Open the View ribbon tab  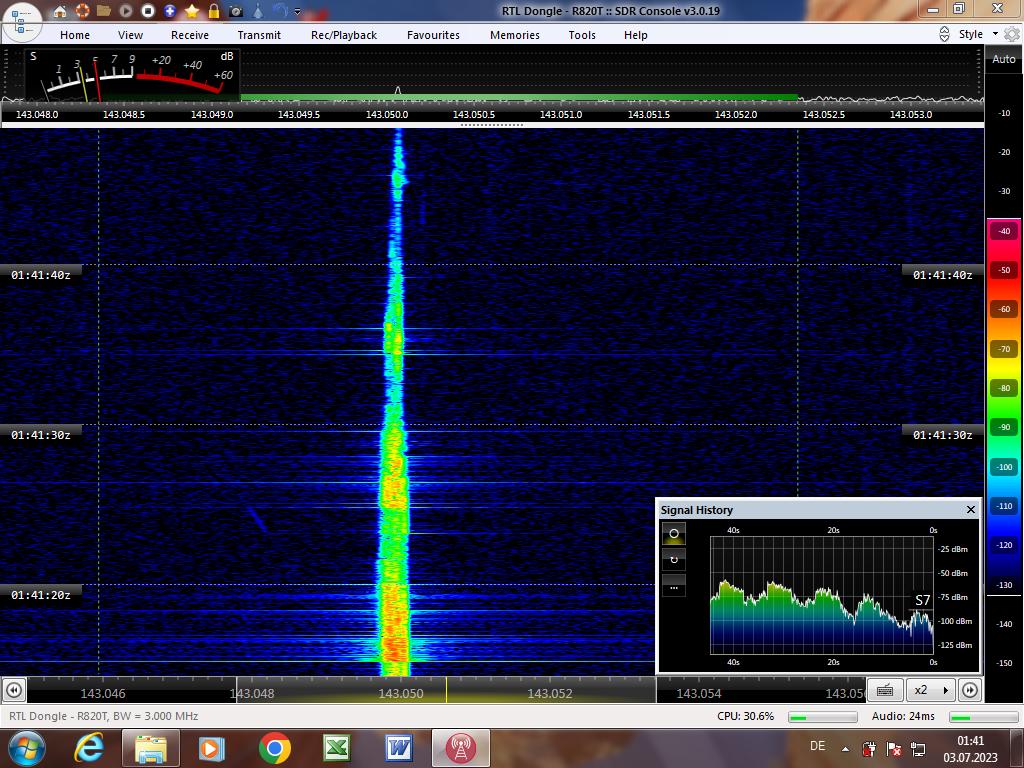[x=131, y=35]
